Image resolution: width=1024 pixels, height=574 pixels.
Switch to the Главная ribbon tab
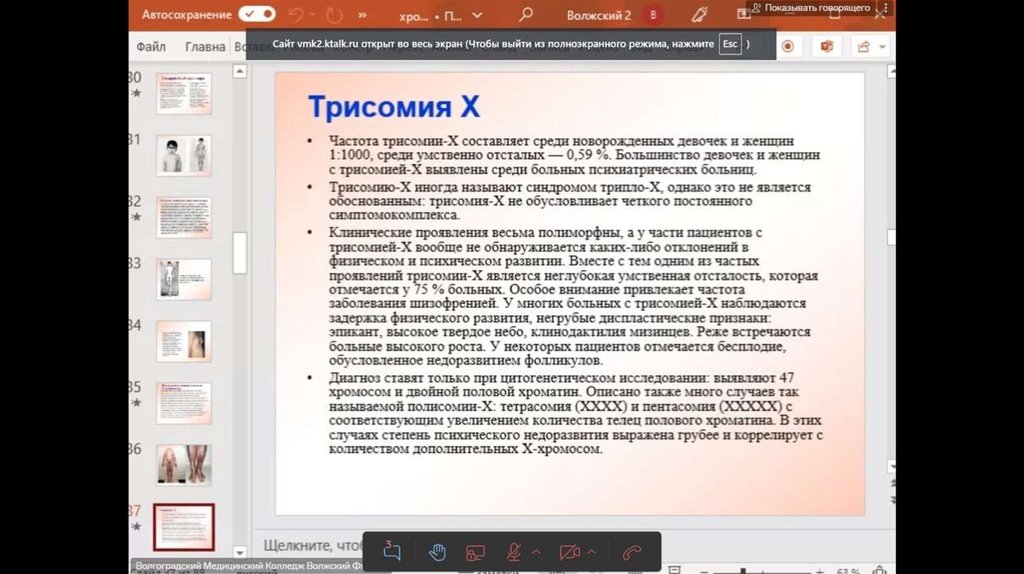click(x=205, y=47)
